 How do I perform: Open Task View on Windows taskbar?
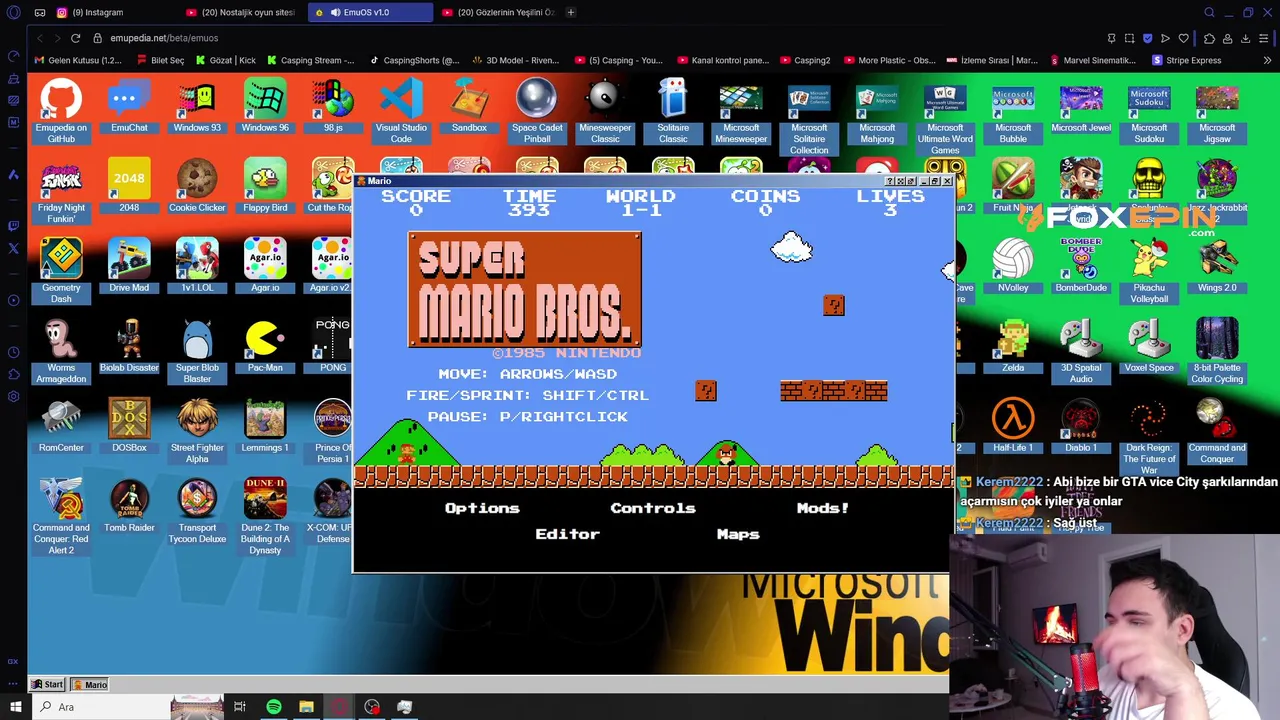pyautogui.click(x=240, y=707)
